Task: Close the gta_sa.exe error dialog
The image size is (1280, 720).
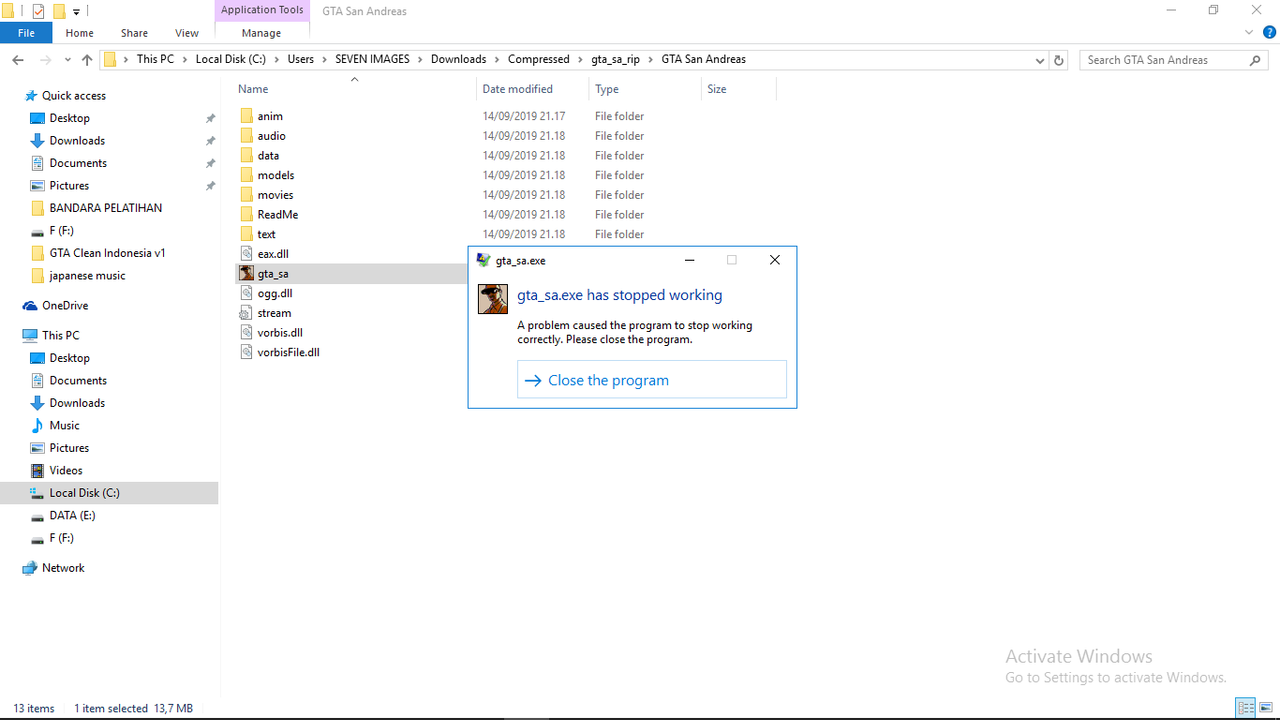Action: (774, 260)
